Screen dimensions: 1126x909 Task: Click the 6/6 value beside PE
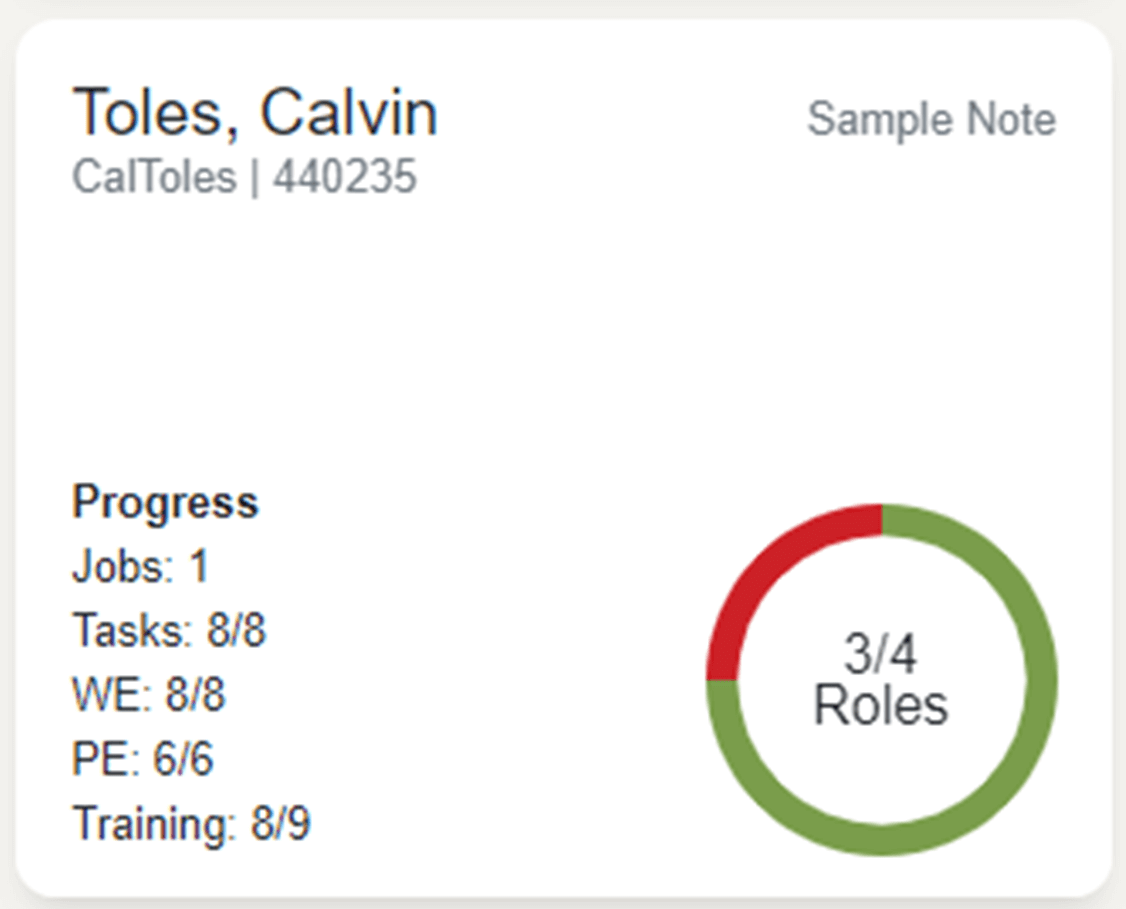pyautogui.click(x=183, y=761)
